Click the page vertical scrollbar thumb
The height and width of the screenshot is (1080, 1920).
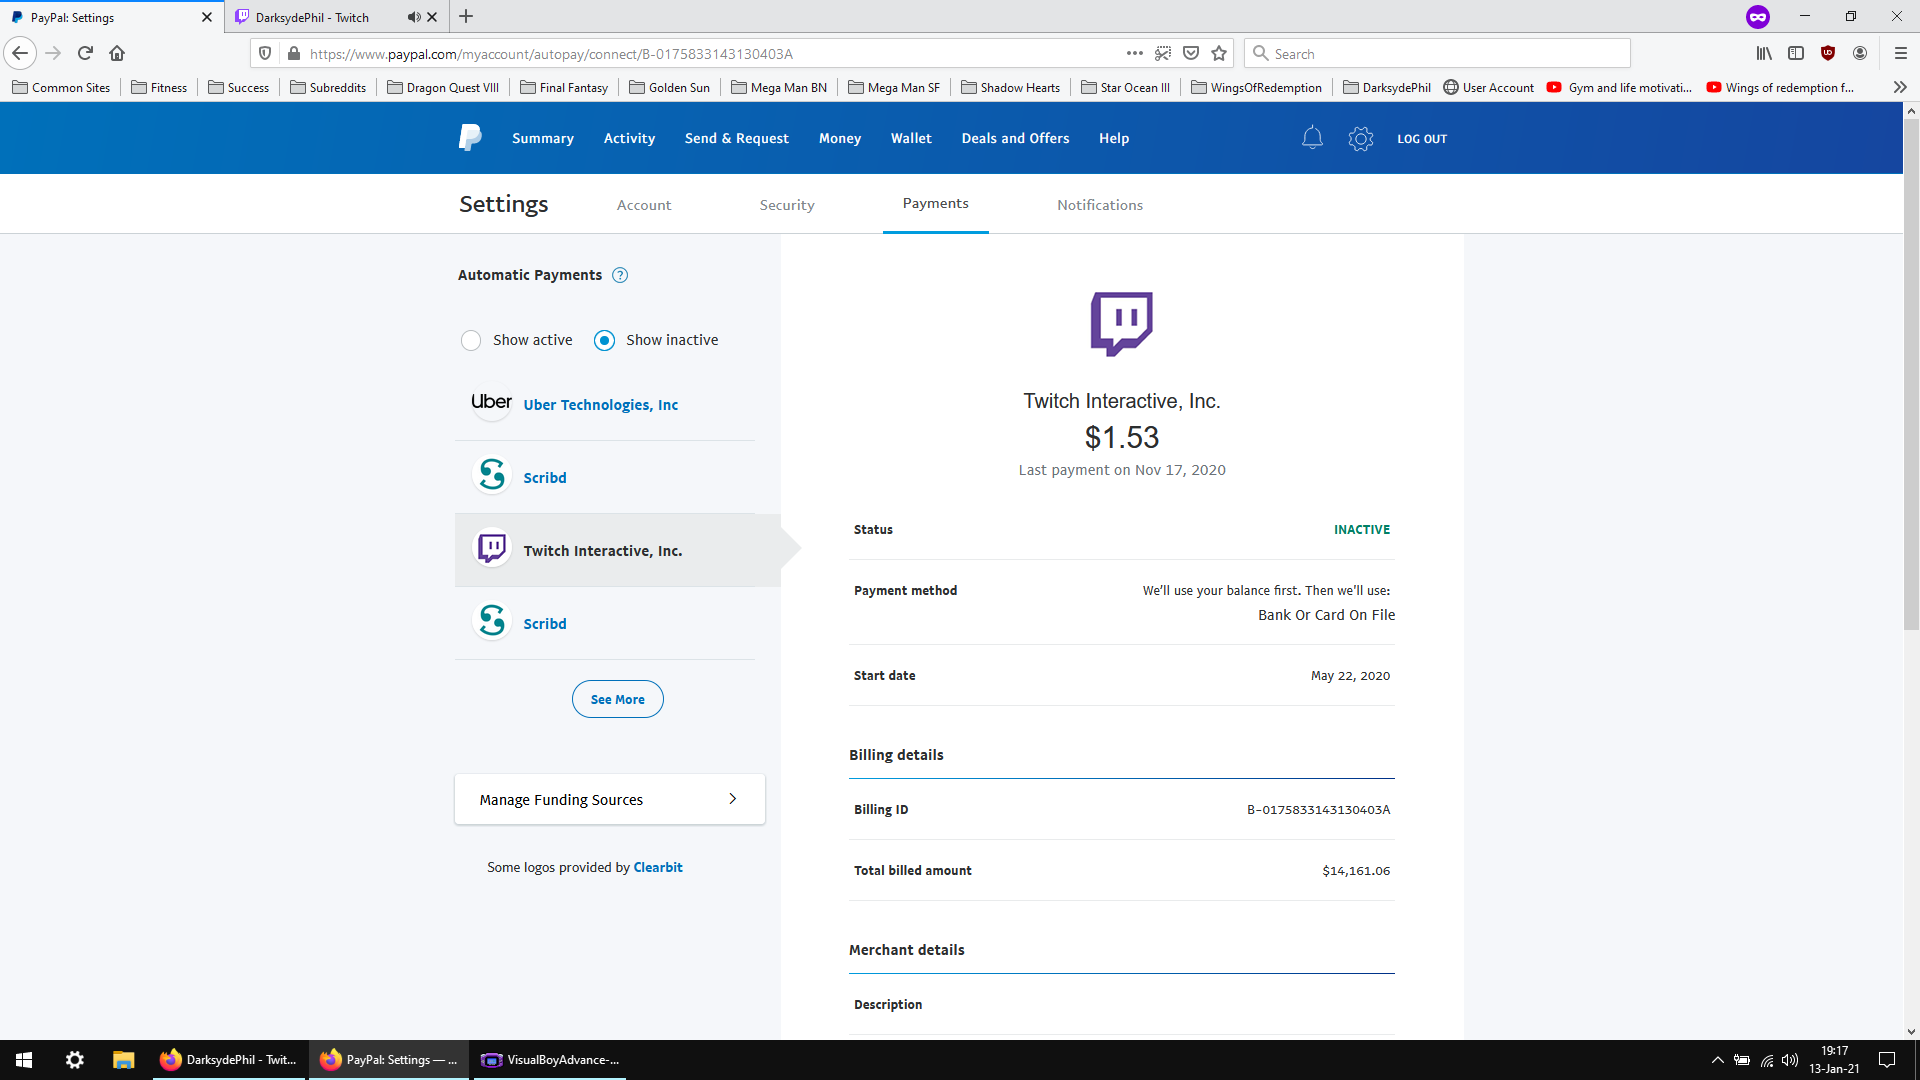[x=1911, y=375]
